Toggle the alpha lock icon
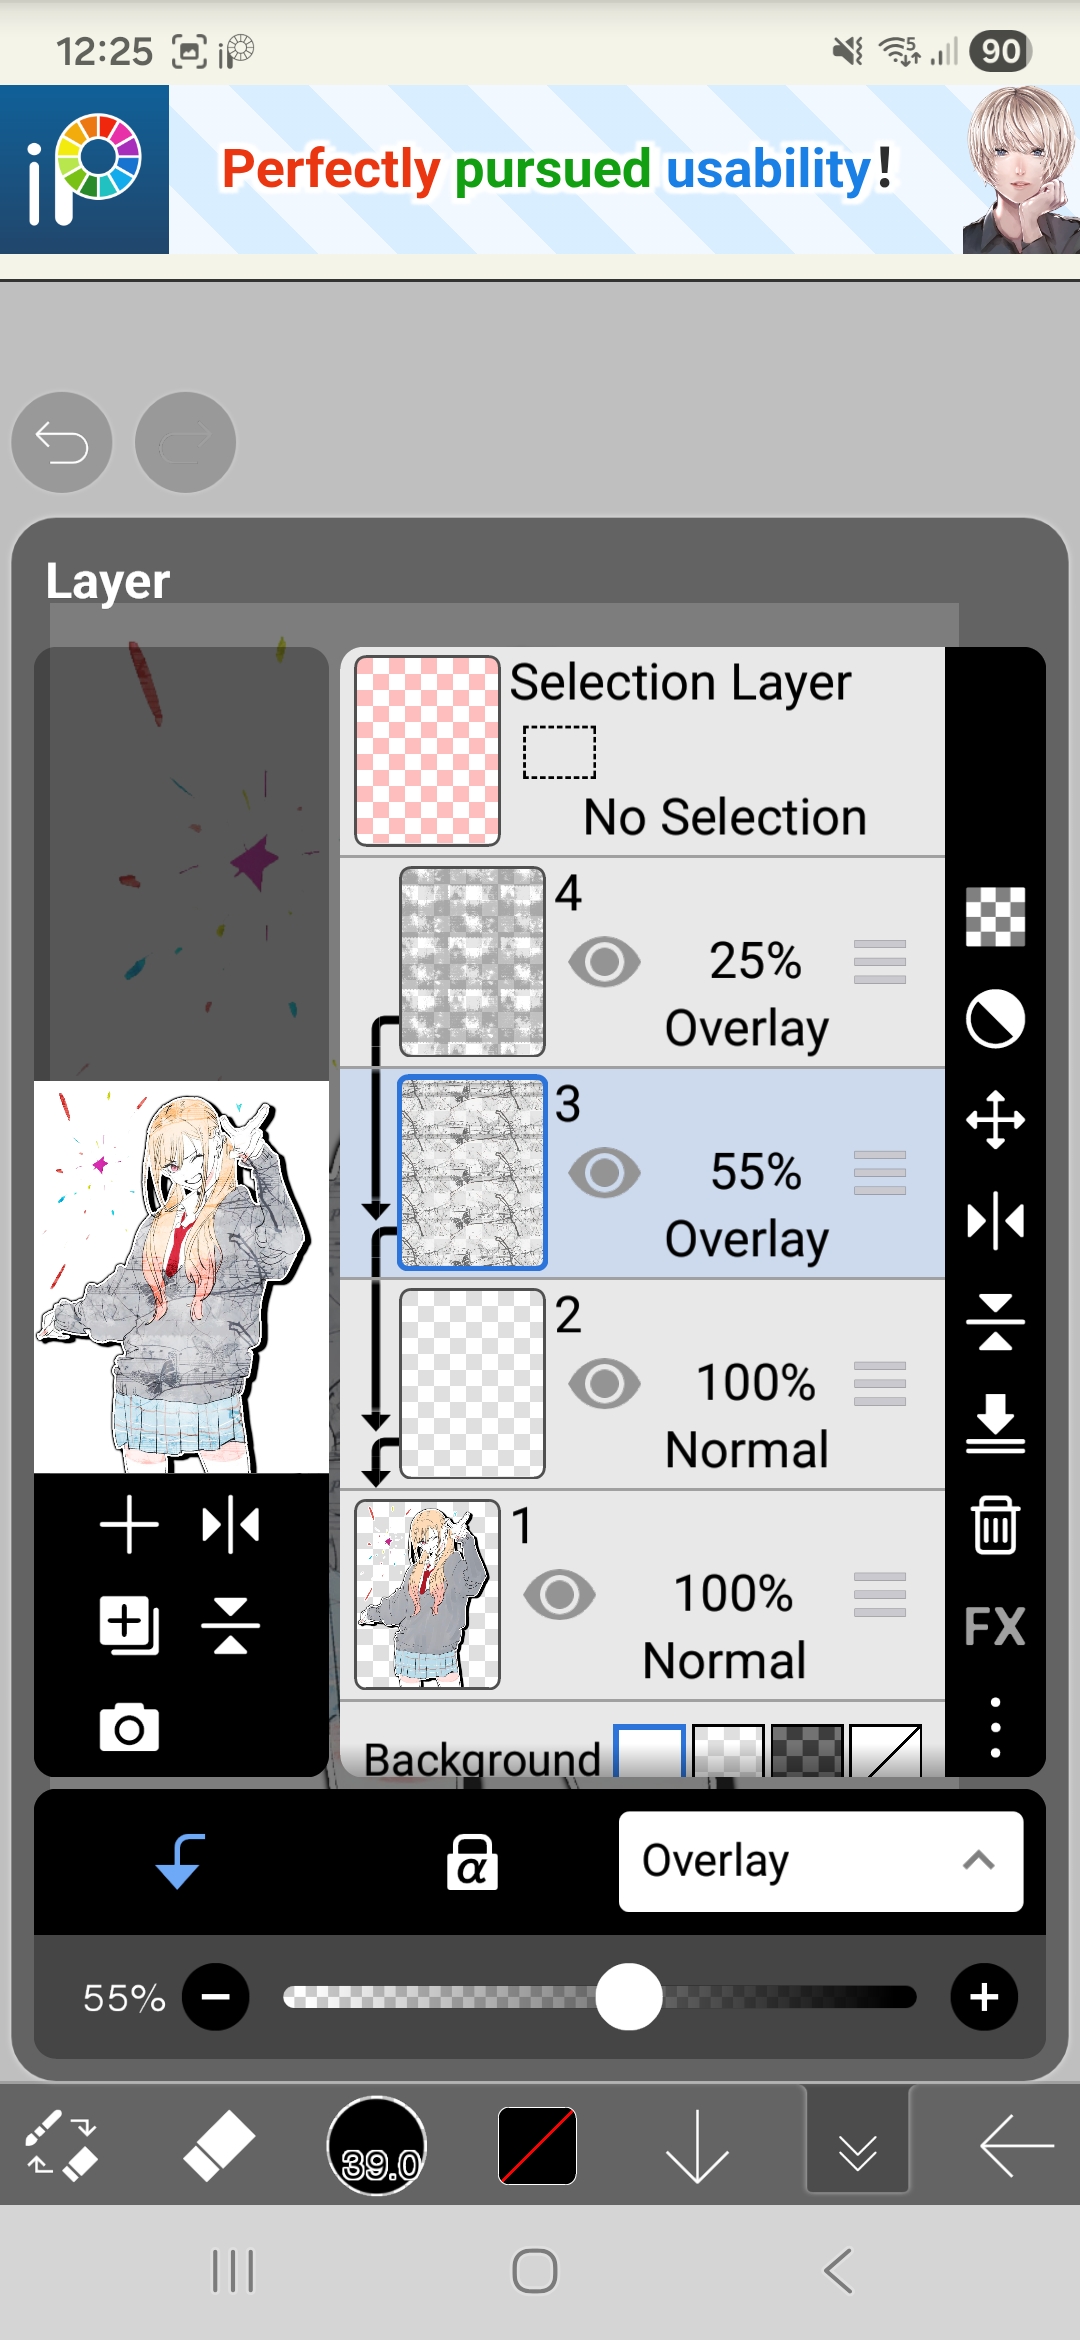Screen dimensions: 1080x2340 click(472, 1862)
